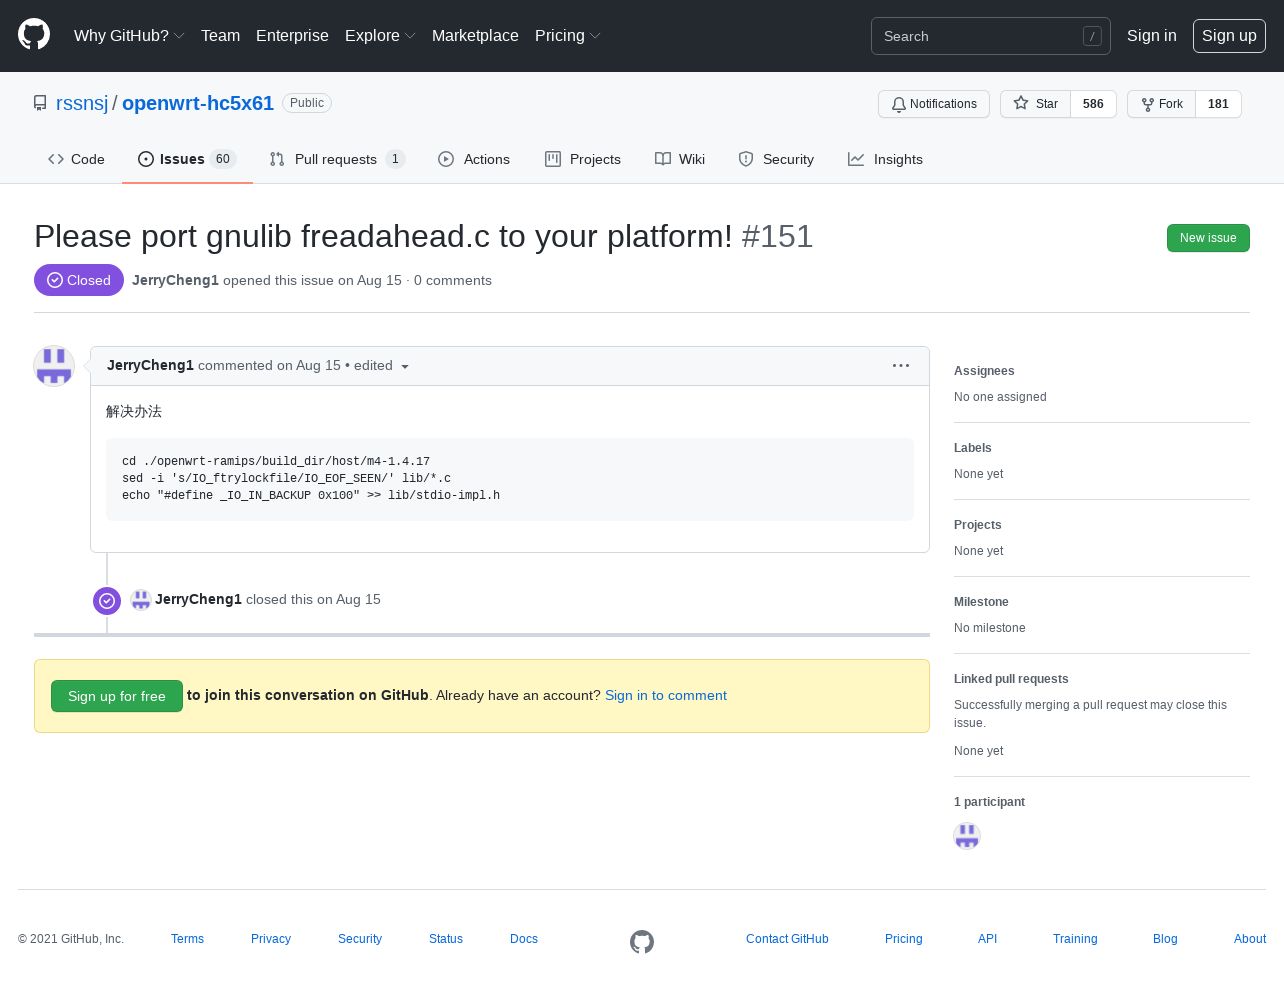Open the comment three-dot options menu

point(901,366)
